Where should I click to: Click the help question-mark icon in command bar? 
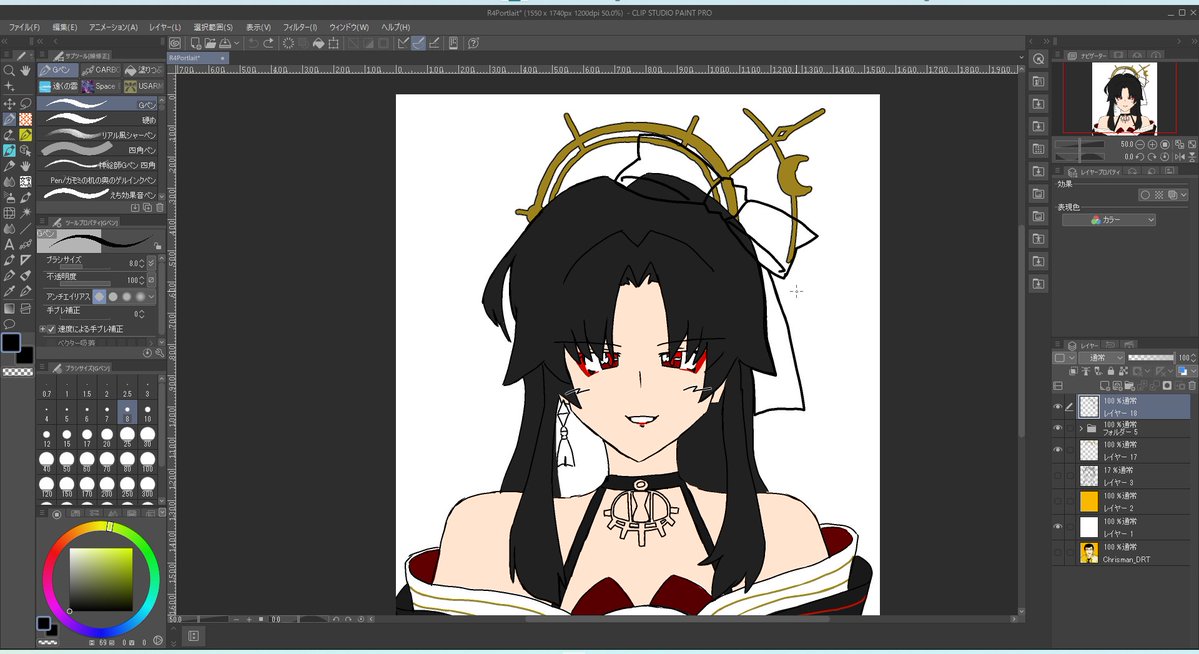pos(473,44)
